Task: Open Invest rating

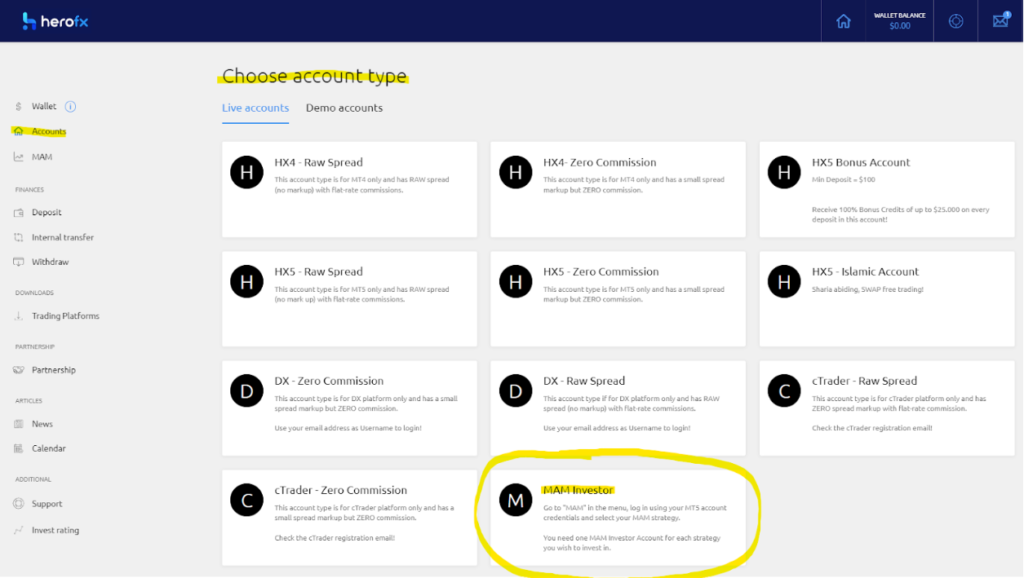Action: click(56, 530)
